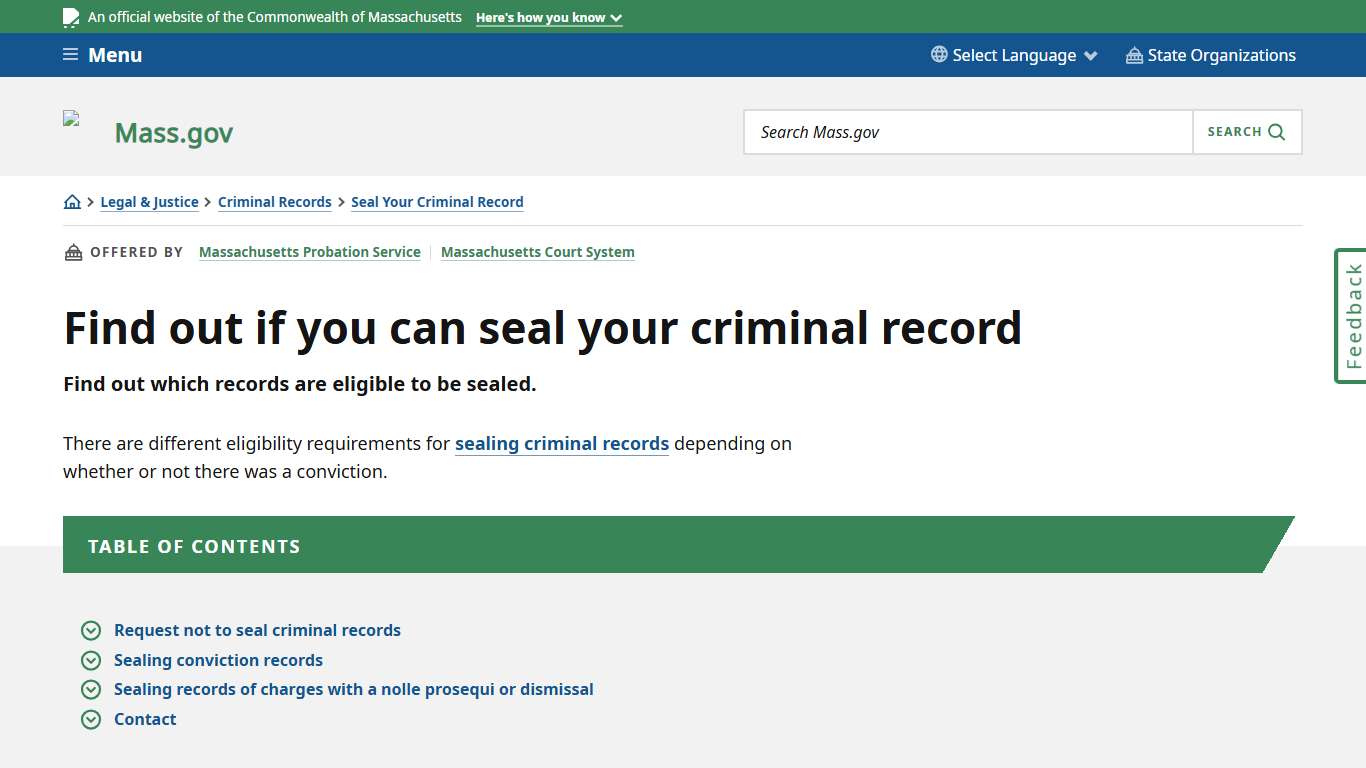Click the magnifier icon in the search button

(x=1275, y=131)
